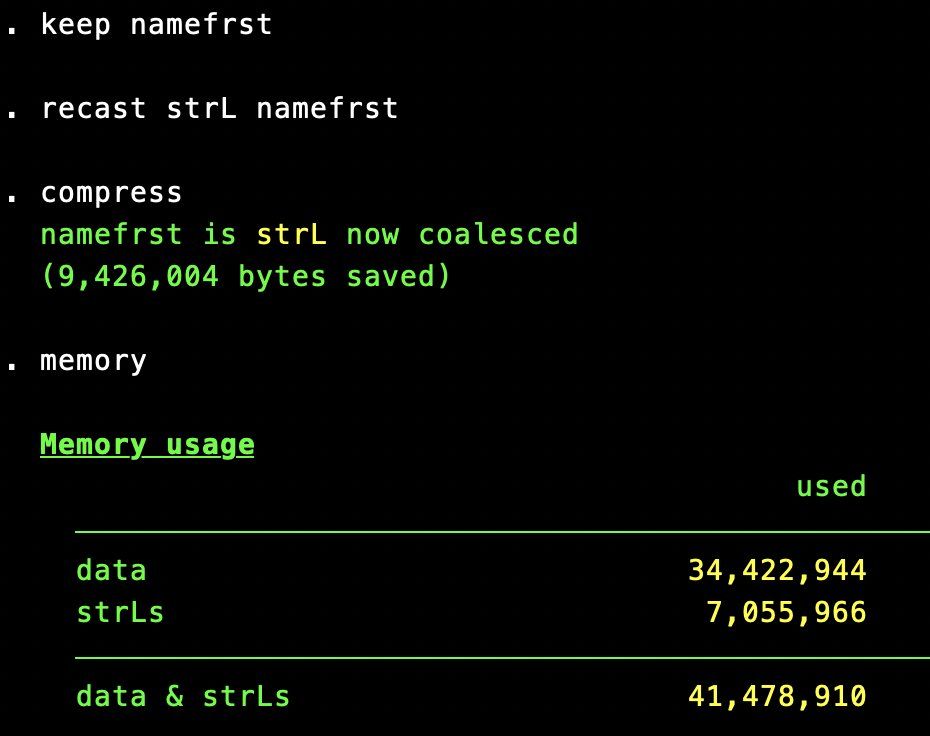
Task: Select the 'recast strL namefrst' command
Action: point(219,108)
